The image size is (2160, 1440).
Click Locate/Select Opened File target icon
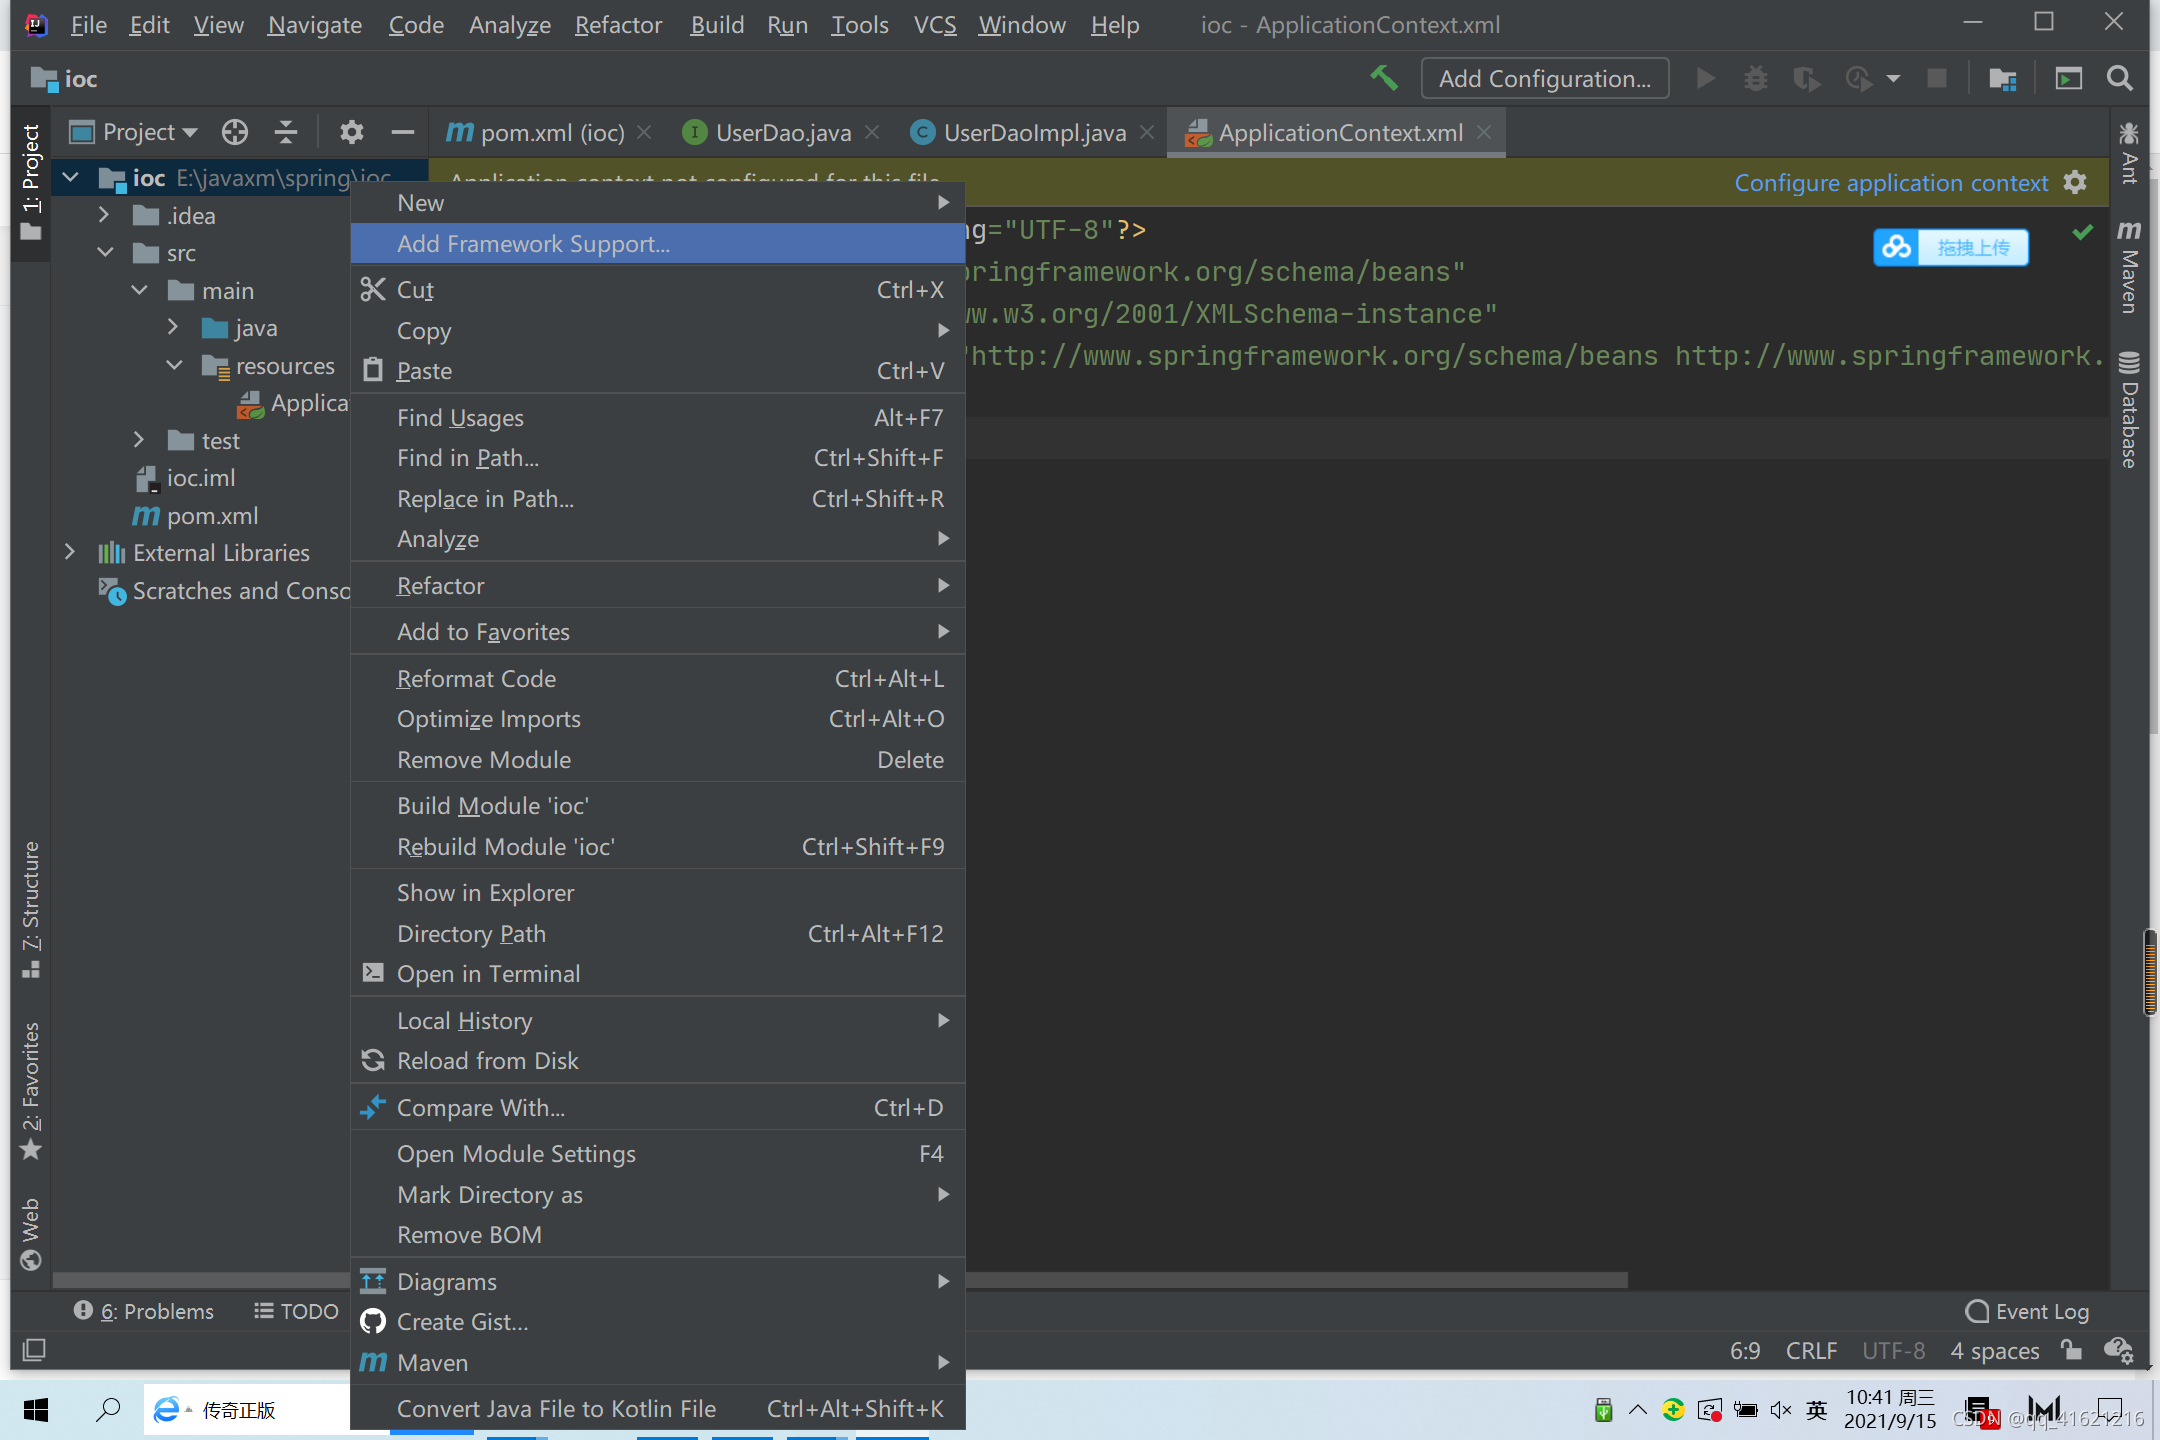pos(235,132)
